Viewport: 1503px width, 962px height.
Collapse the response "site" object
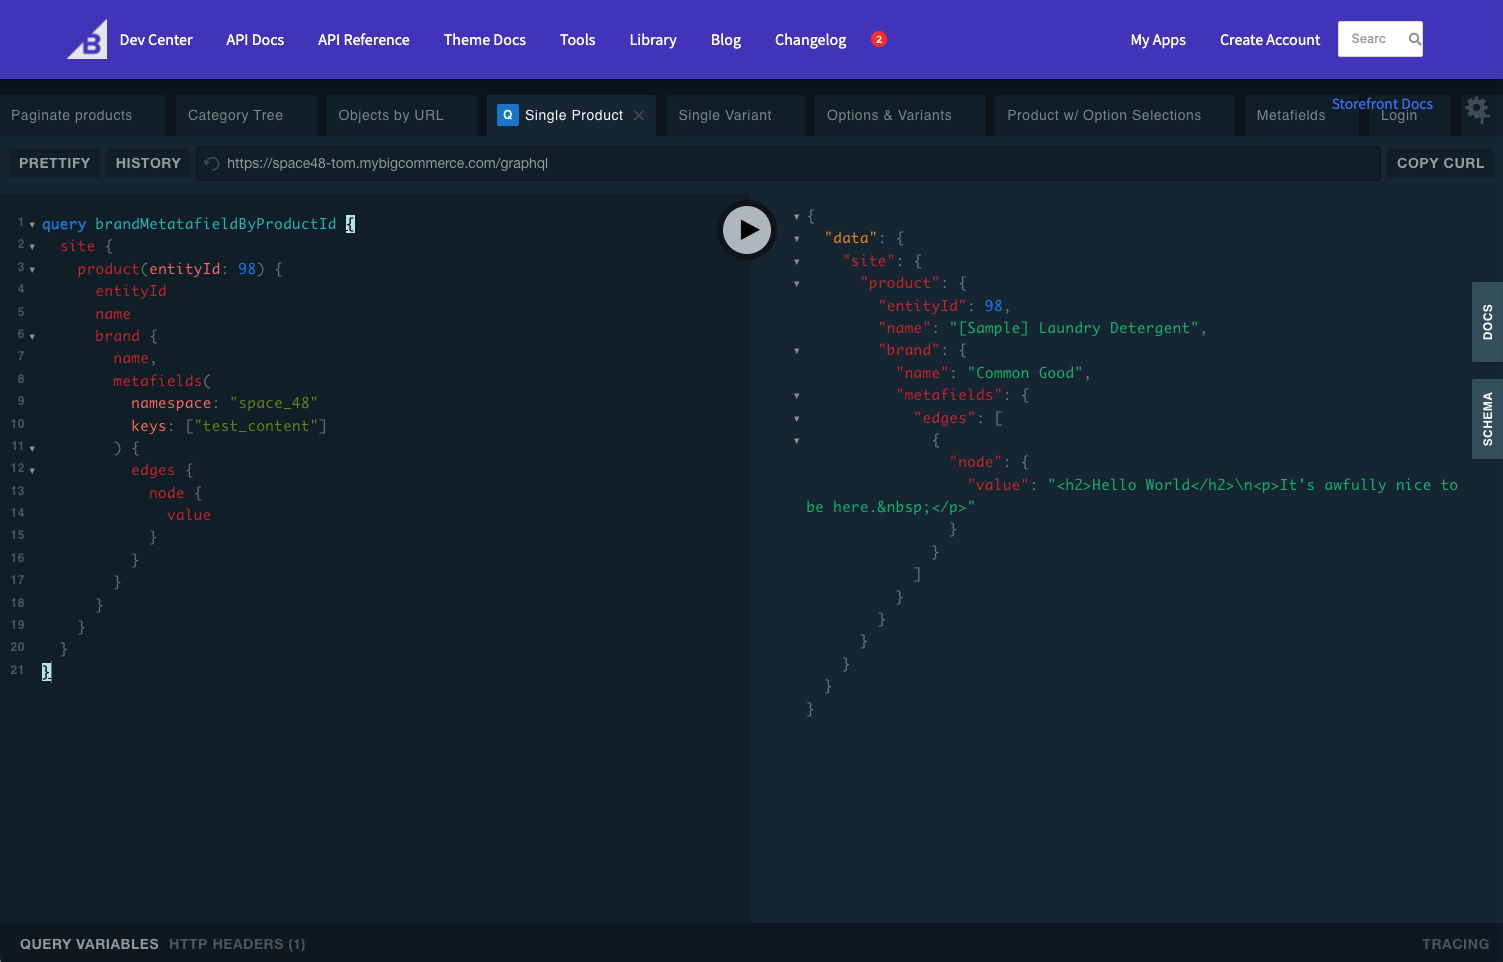click(797, 262)
